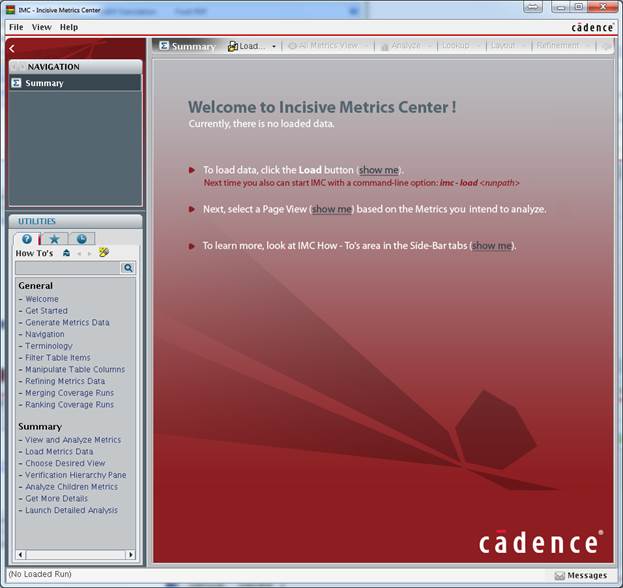Switch to the star Favorites tab in Utilities
623x588 pixels.
point(54,239)
